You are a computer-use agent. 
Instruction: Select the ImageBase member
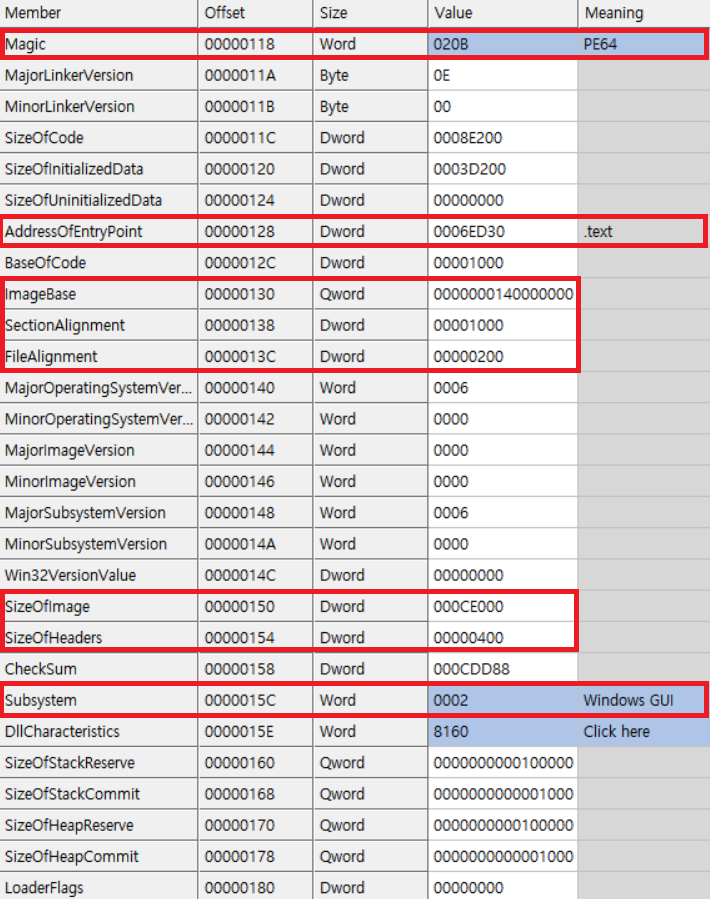click(x=99, y=294)
